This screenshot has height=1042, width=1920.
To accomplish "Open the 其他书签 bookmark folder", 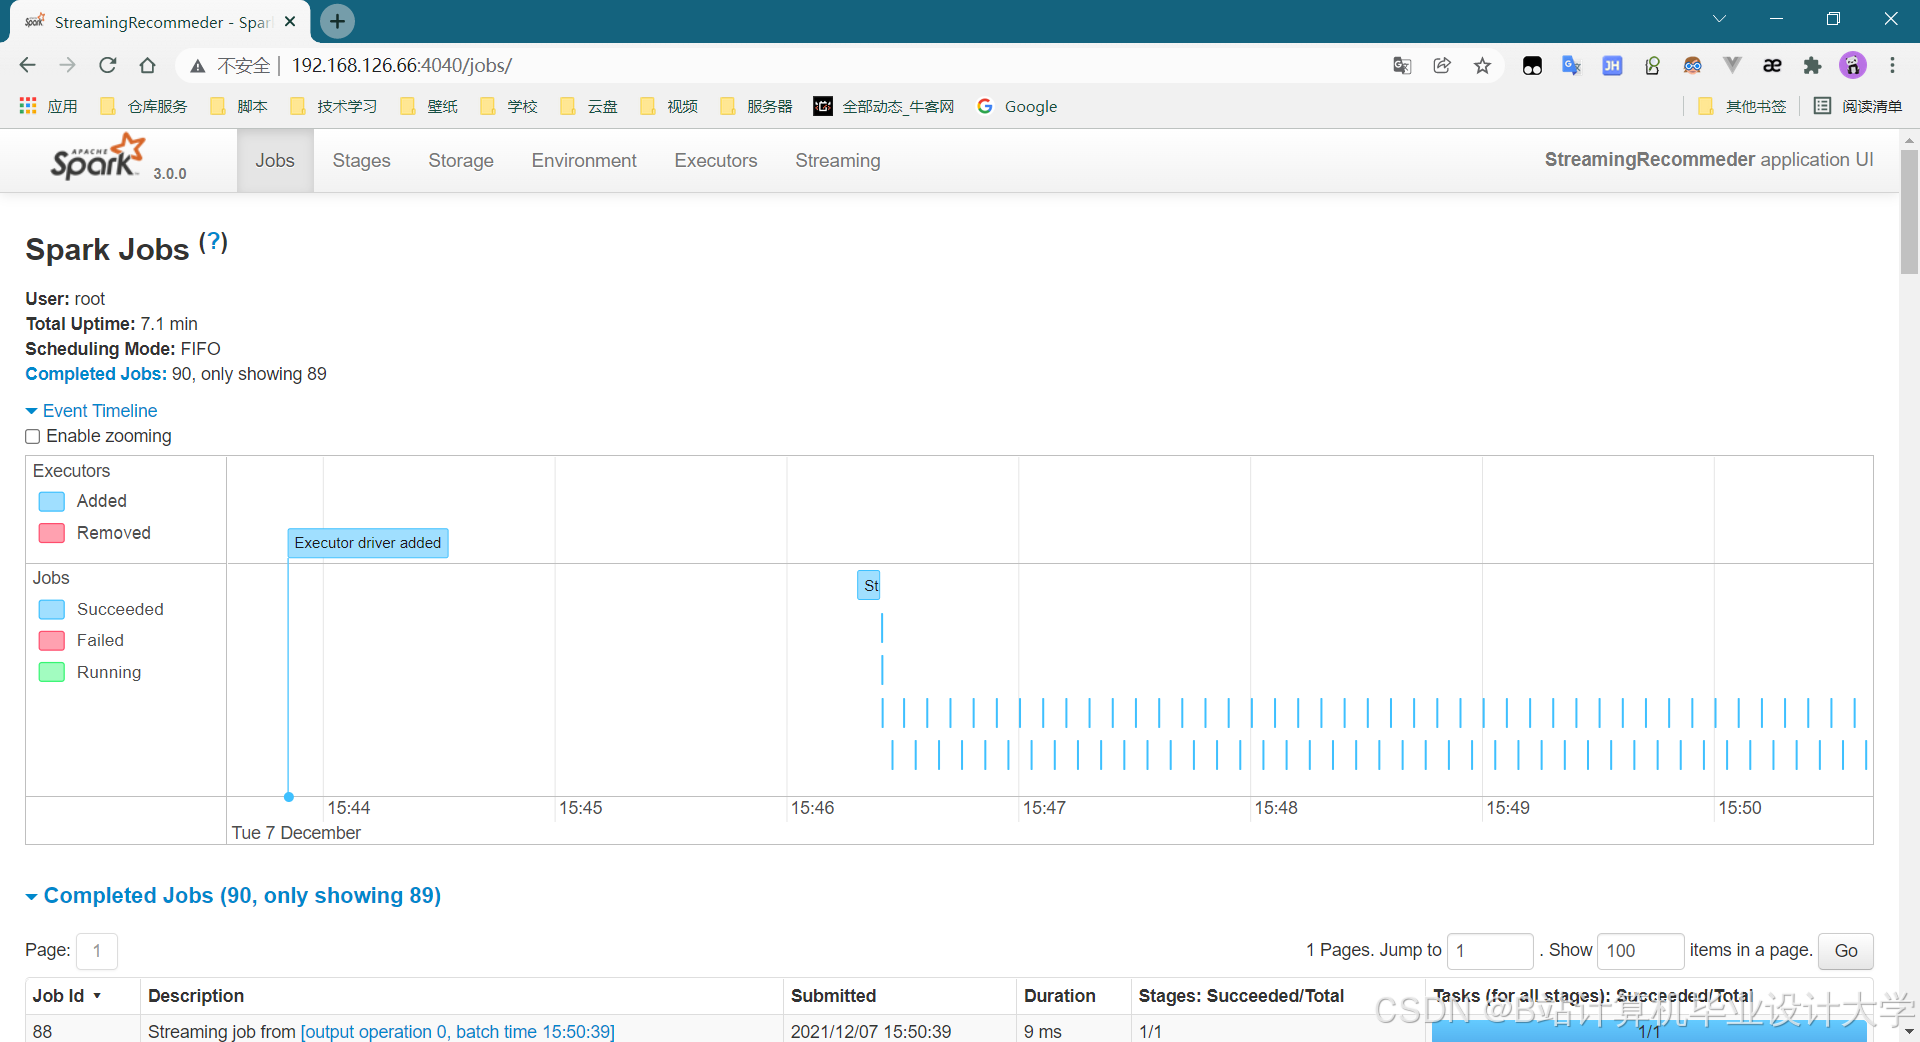I will pyautogui.click(x=1742, y=106).
